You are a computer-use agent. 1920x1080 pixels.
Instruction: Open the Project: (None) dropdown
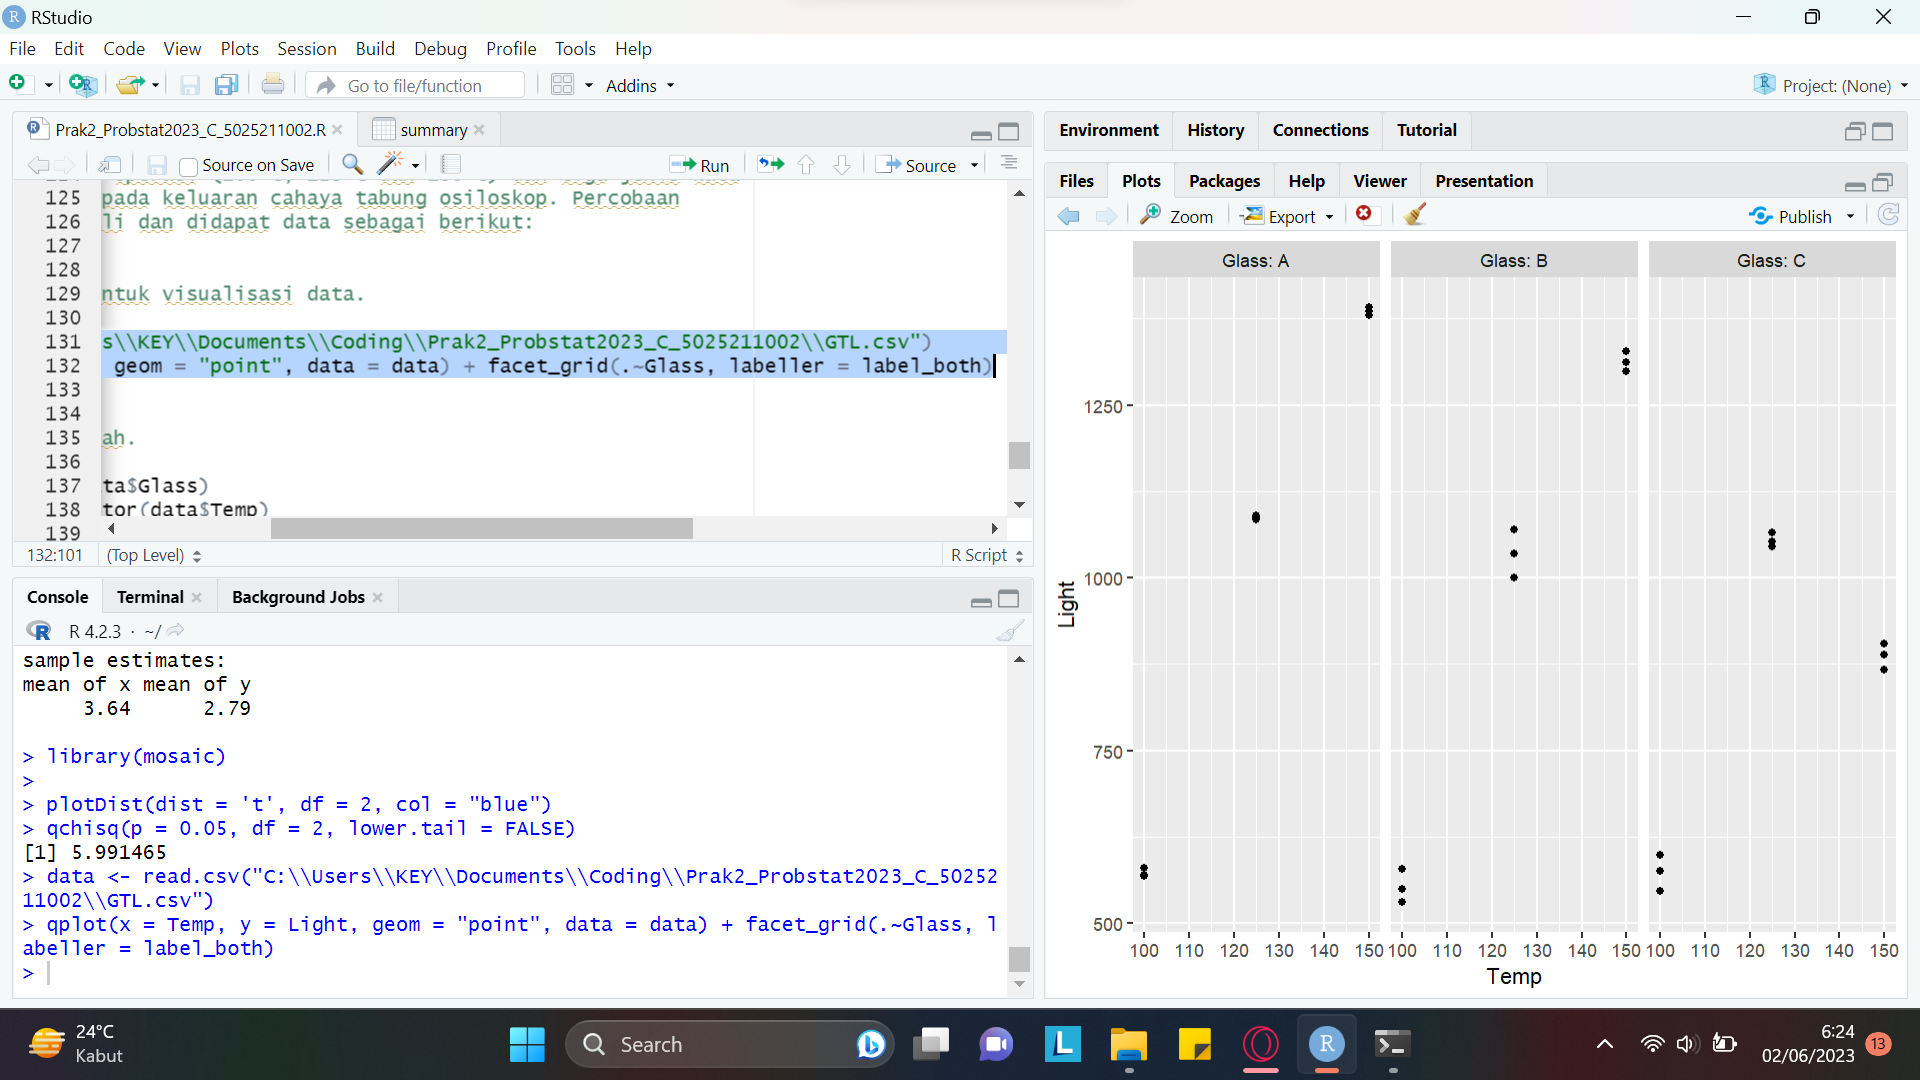click(1831, 85)
